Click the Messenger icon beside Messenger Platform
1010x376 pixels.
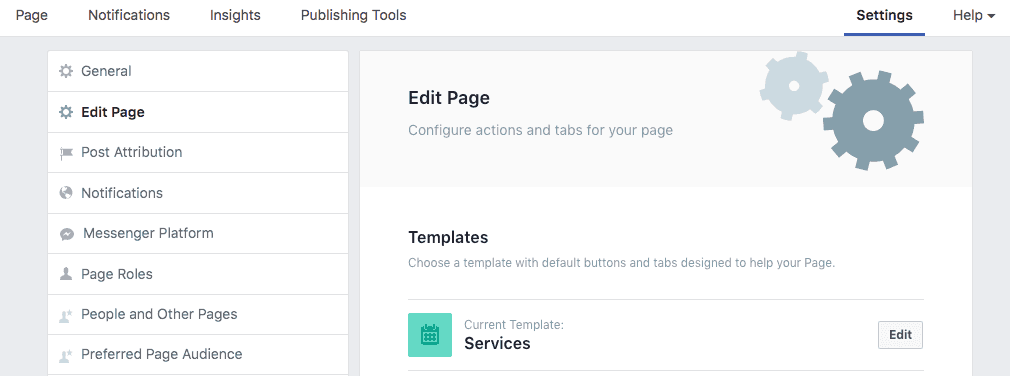[66, 234]
